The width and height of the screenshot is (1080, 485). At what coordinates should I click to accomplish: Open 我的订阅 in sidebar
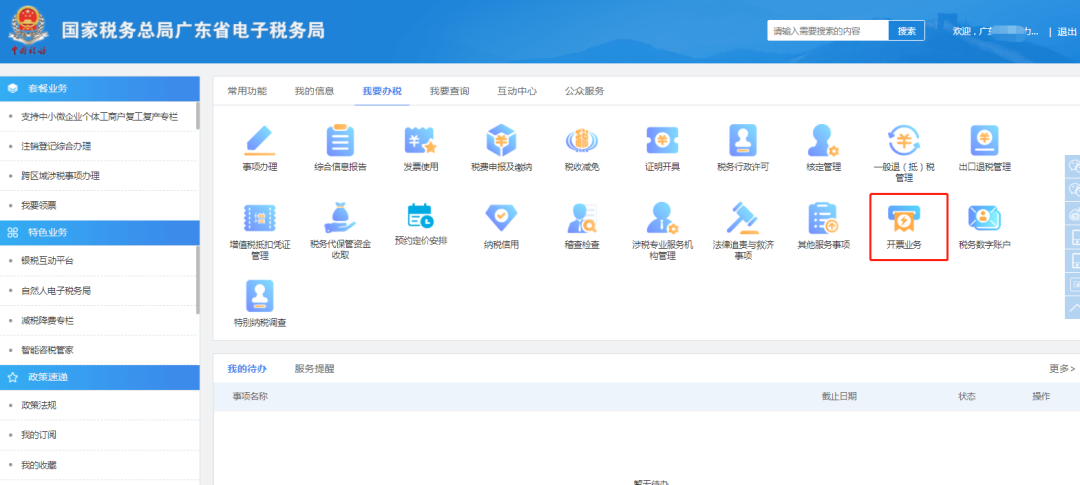point(39,435)
